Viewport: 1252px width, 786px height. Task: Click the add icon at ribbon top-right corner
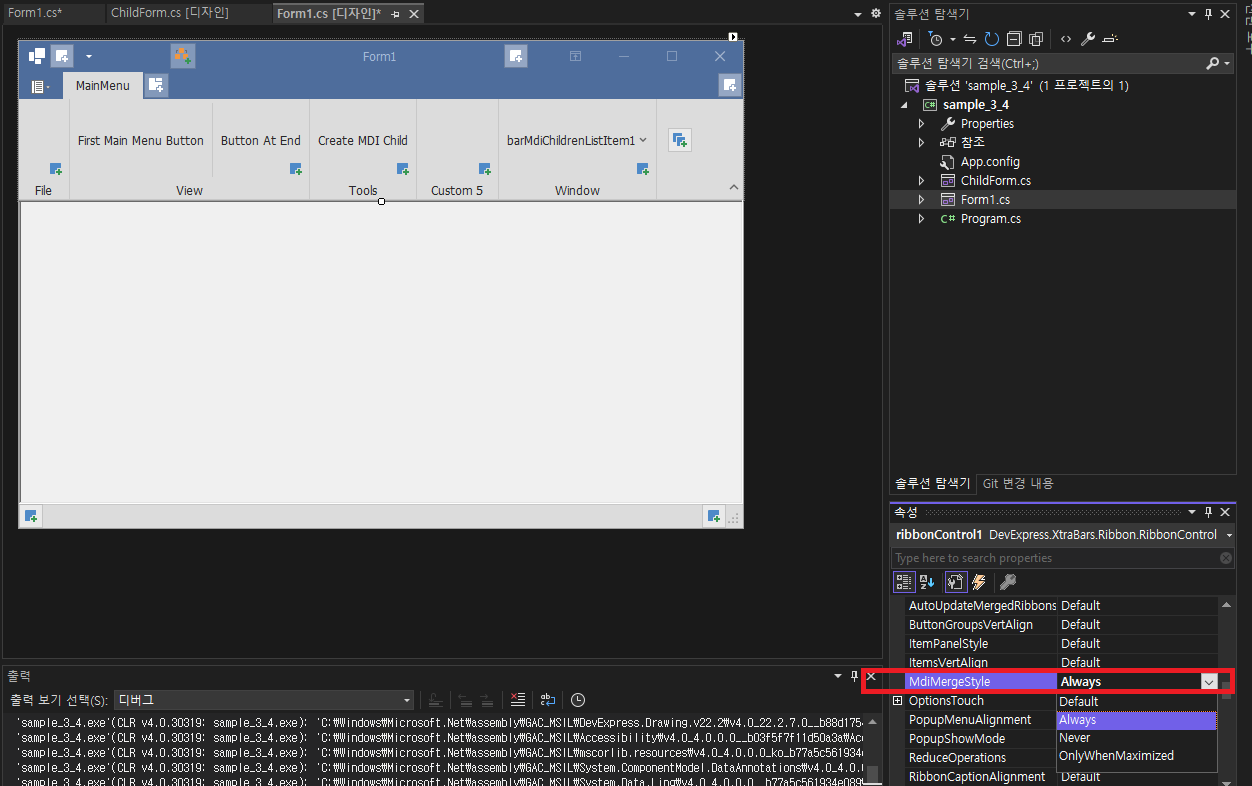(x=729, y=86)
